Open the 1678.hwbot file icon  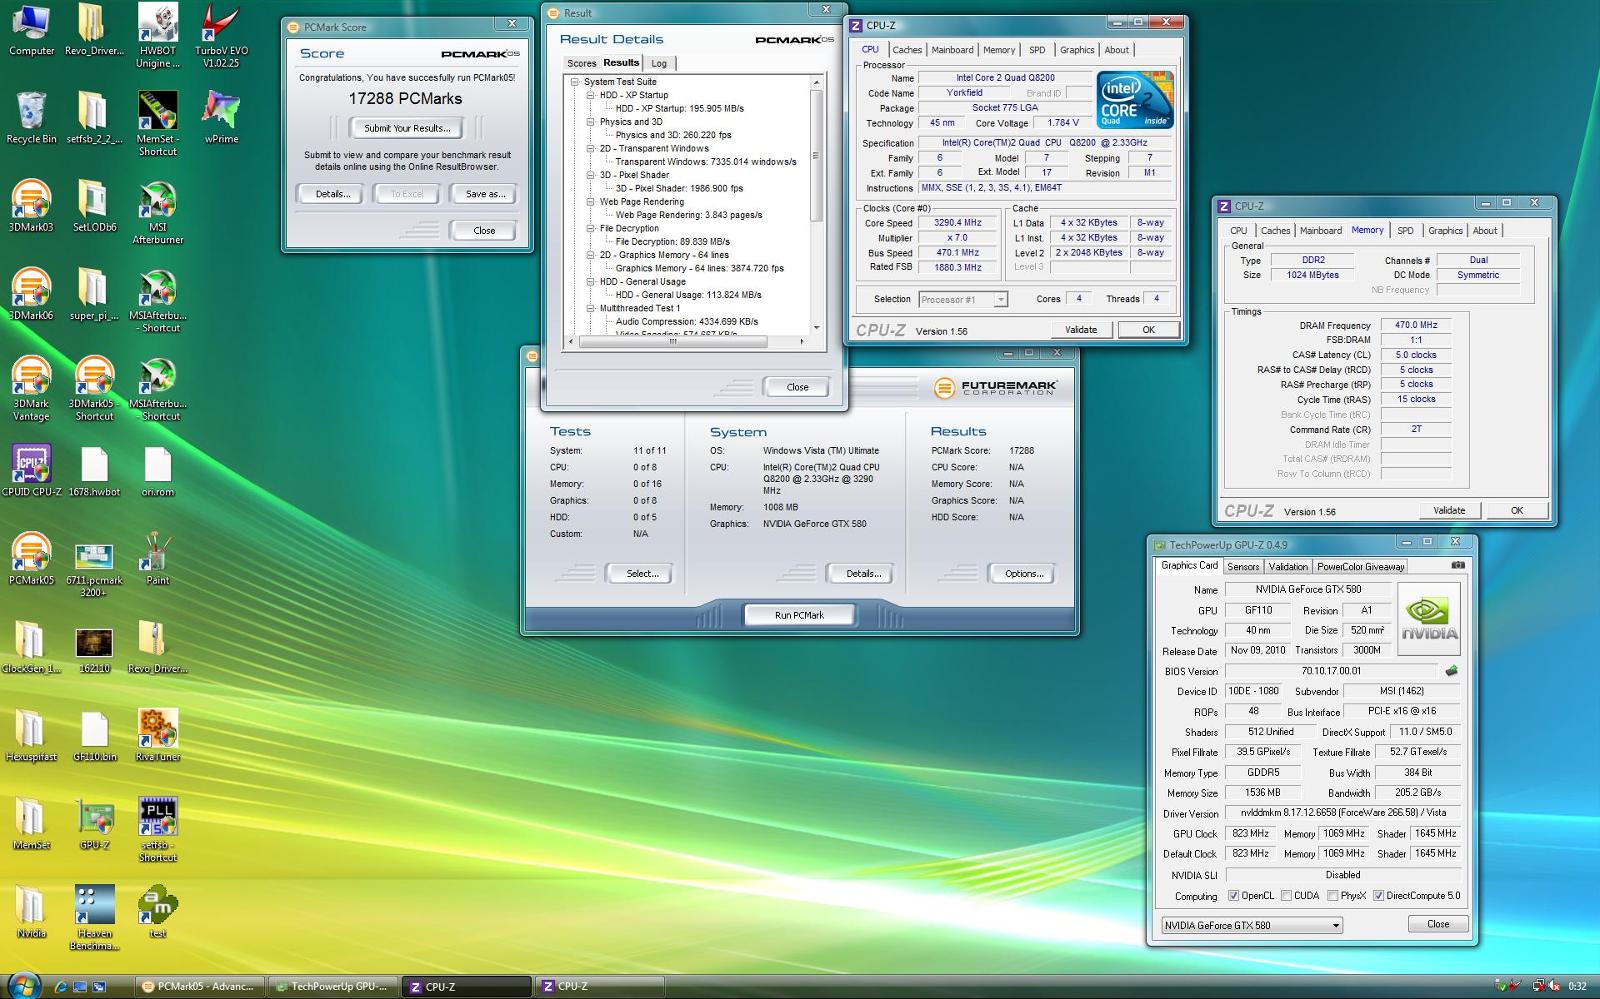[x=94, y=470]
